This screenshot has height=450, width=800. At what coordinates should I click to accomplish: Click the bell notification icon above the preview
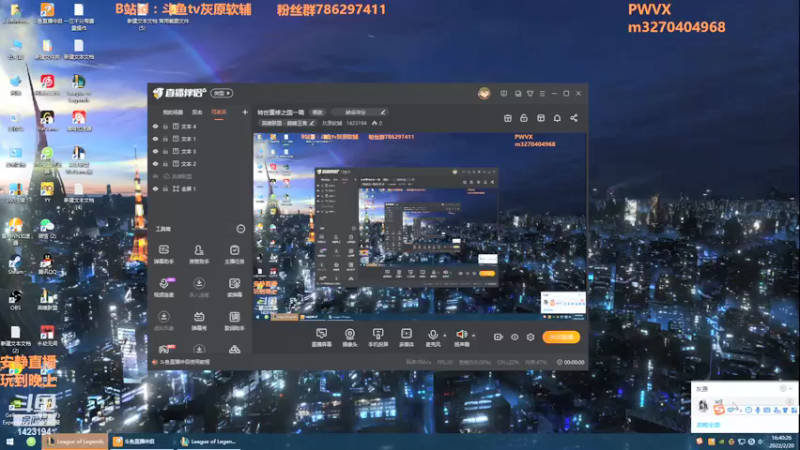557,118
